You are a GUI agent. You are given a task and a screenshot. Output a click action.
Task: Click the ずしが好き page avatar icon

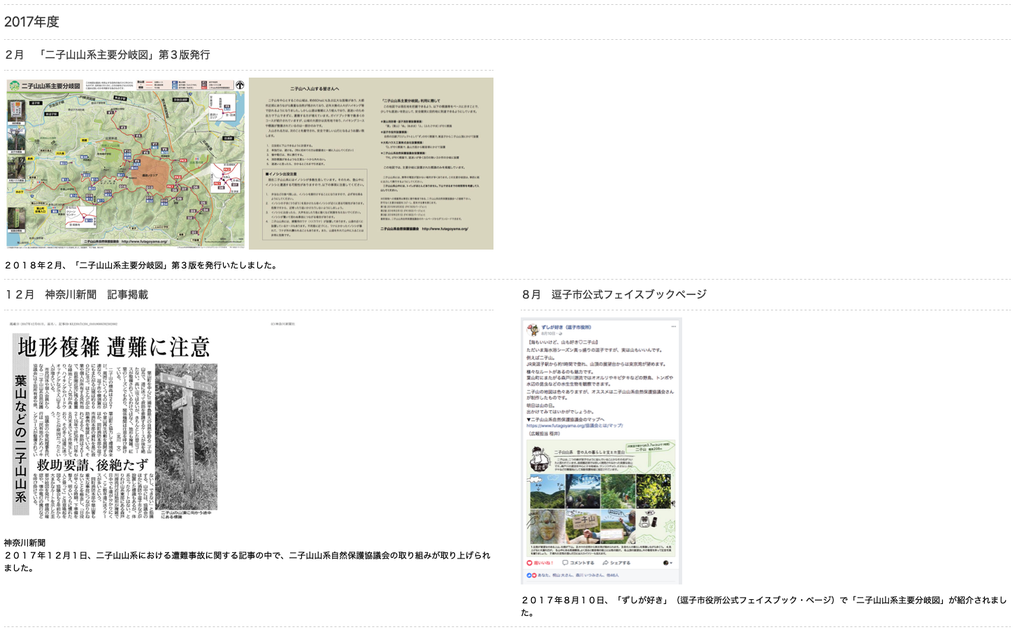point(533,329)
